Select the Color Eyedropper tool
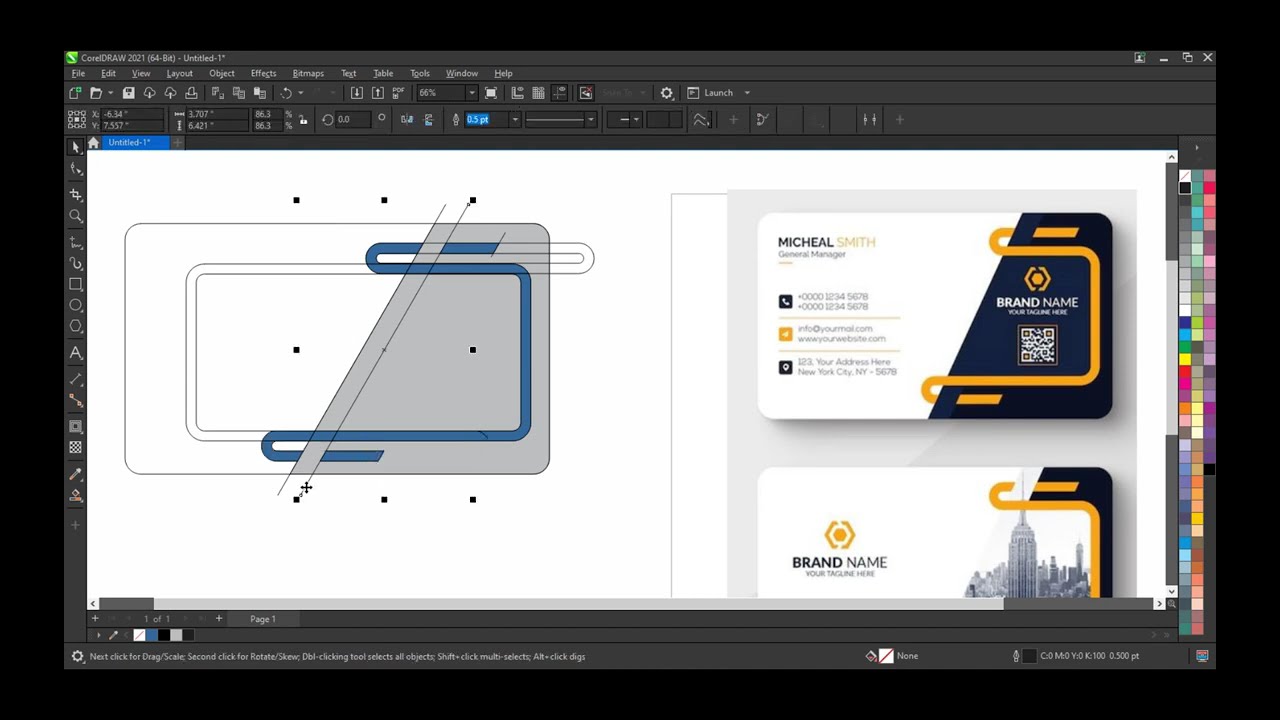 pyautogui.click(x=76, y=474)
